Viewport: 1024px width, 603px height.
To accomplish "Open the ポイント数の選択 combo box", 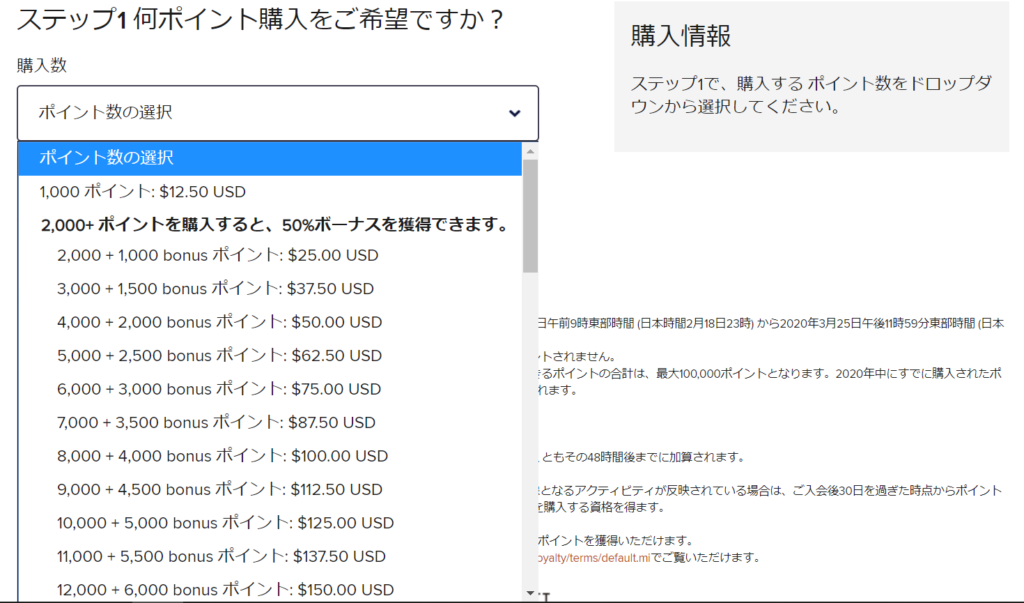I will pos(277,113).
